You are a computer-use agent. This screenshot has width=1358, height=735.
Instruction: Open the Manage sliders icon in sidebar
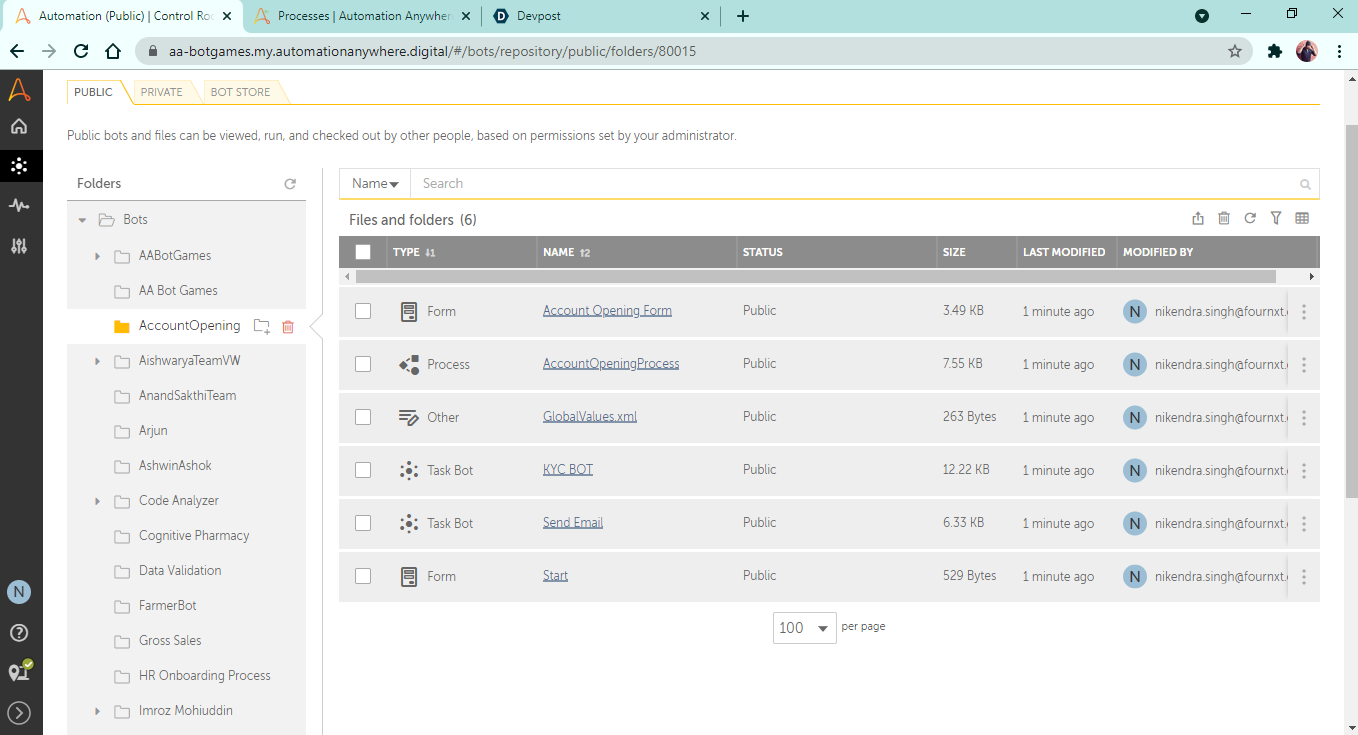pos(19,245)
